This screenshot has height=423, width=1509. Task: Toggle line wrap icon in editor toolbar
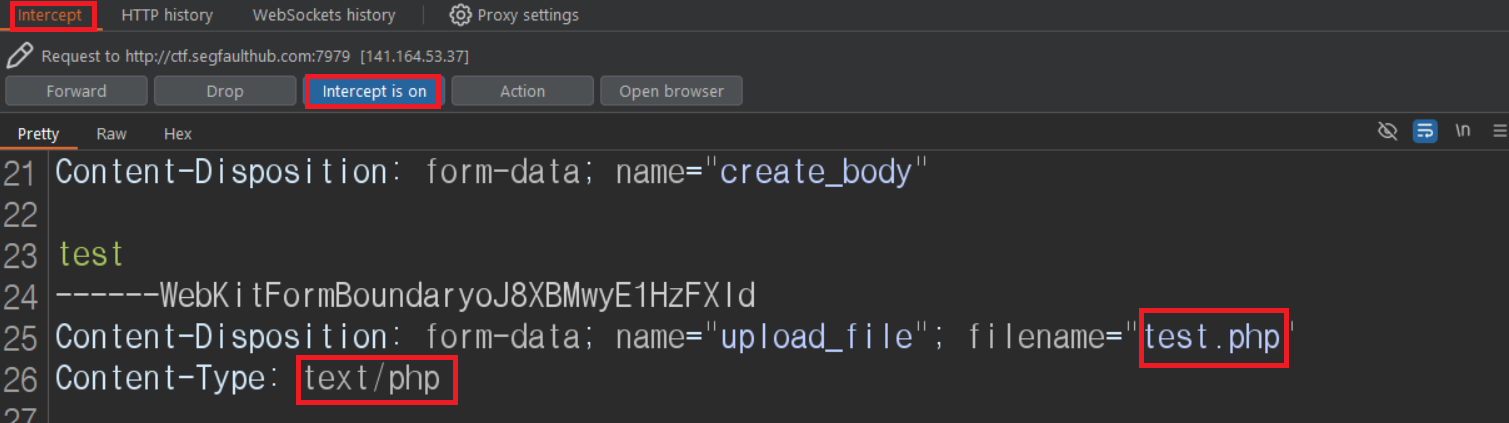tap(1424, 131)
